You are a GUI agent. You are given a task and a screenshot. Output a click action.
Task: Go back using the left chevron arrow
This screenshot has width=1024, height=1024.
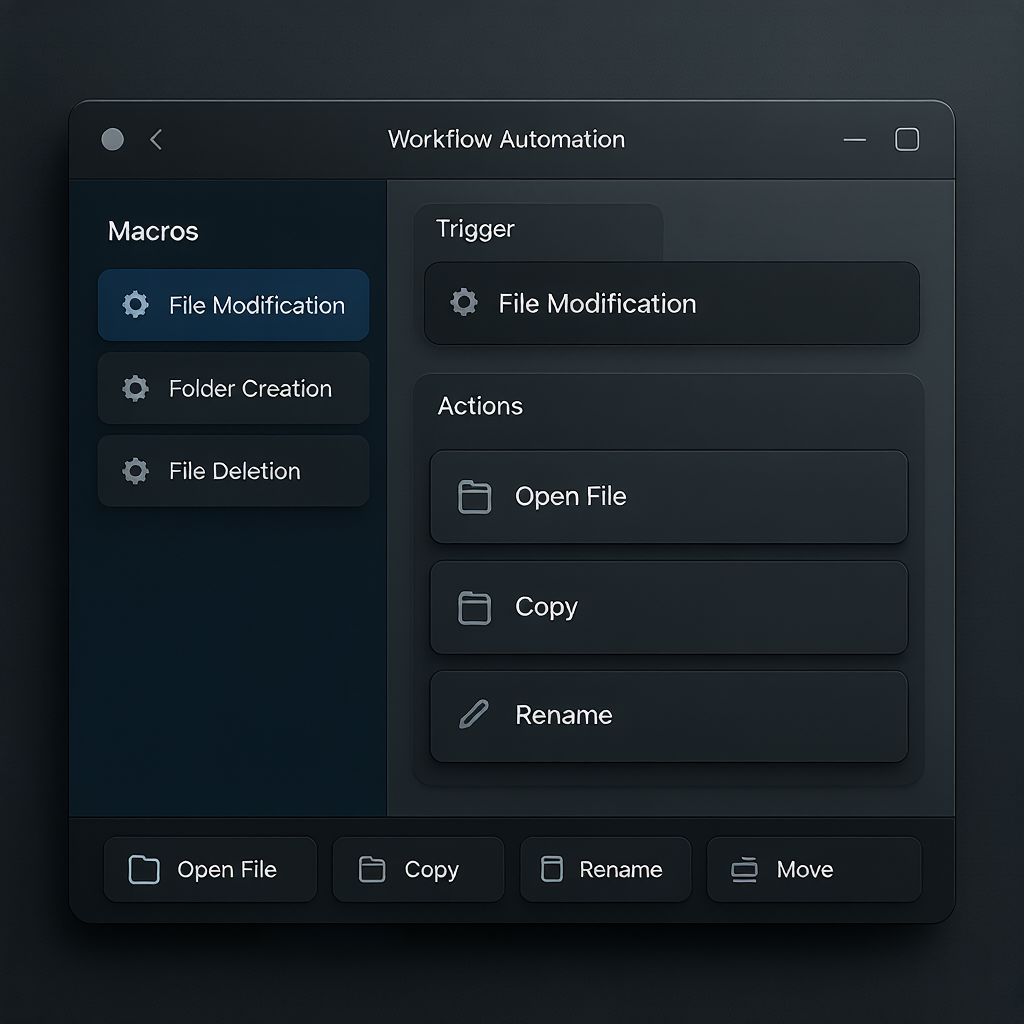tap(155, 139)
